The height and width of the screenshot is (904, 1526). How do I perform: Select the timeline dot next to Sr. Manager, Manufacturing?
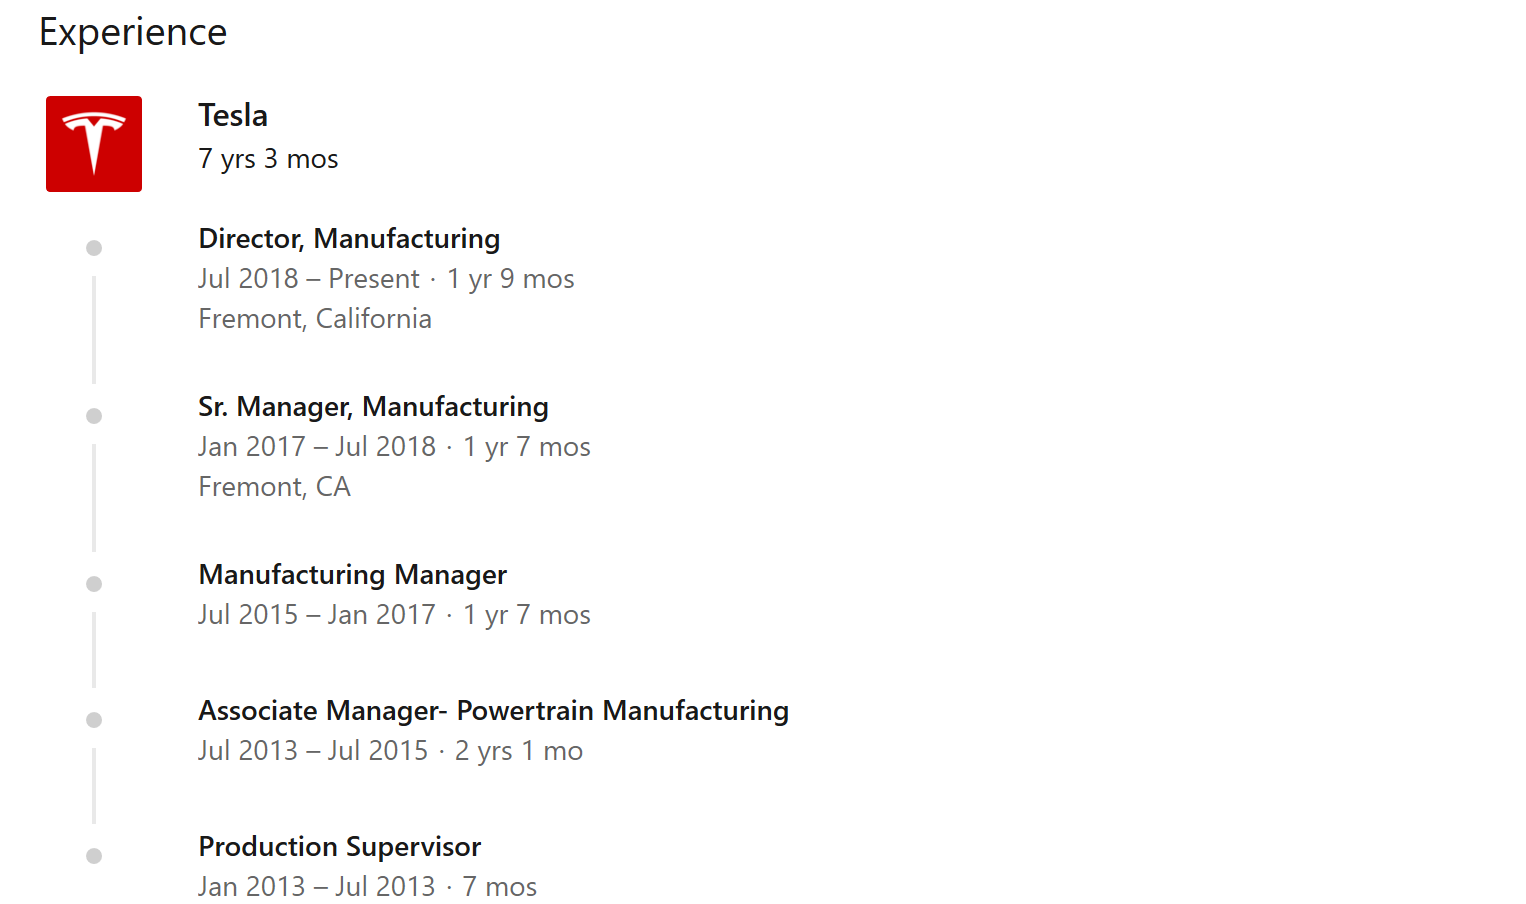click(x=94, y=416)
